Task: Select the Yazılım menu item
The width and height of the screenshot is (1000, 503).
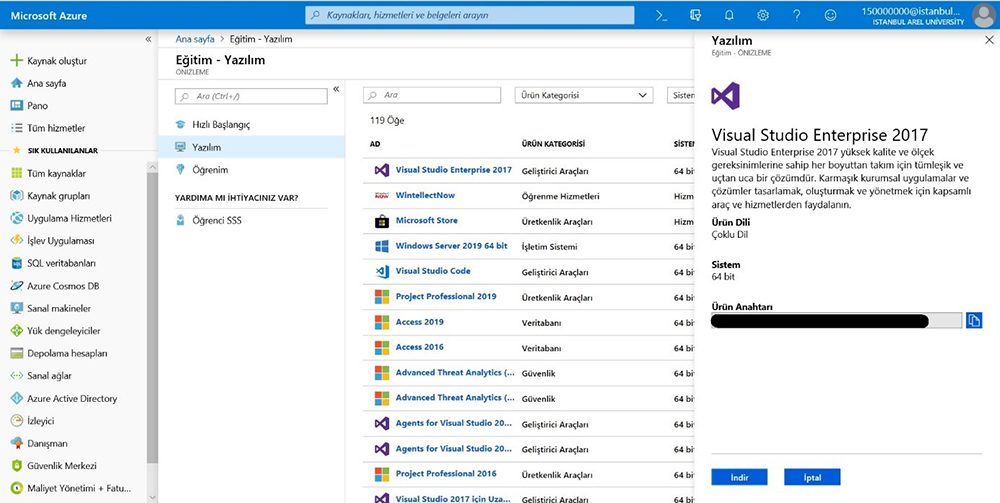Action: click(251, 147)
